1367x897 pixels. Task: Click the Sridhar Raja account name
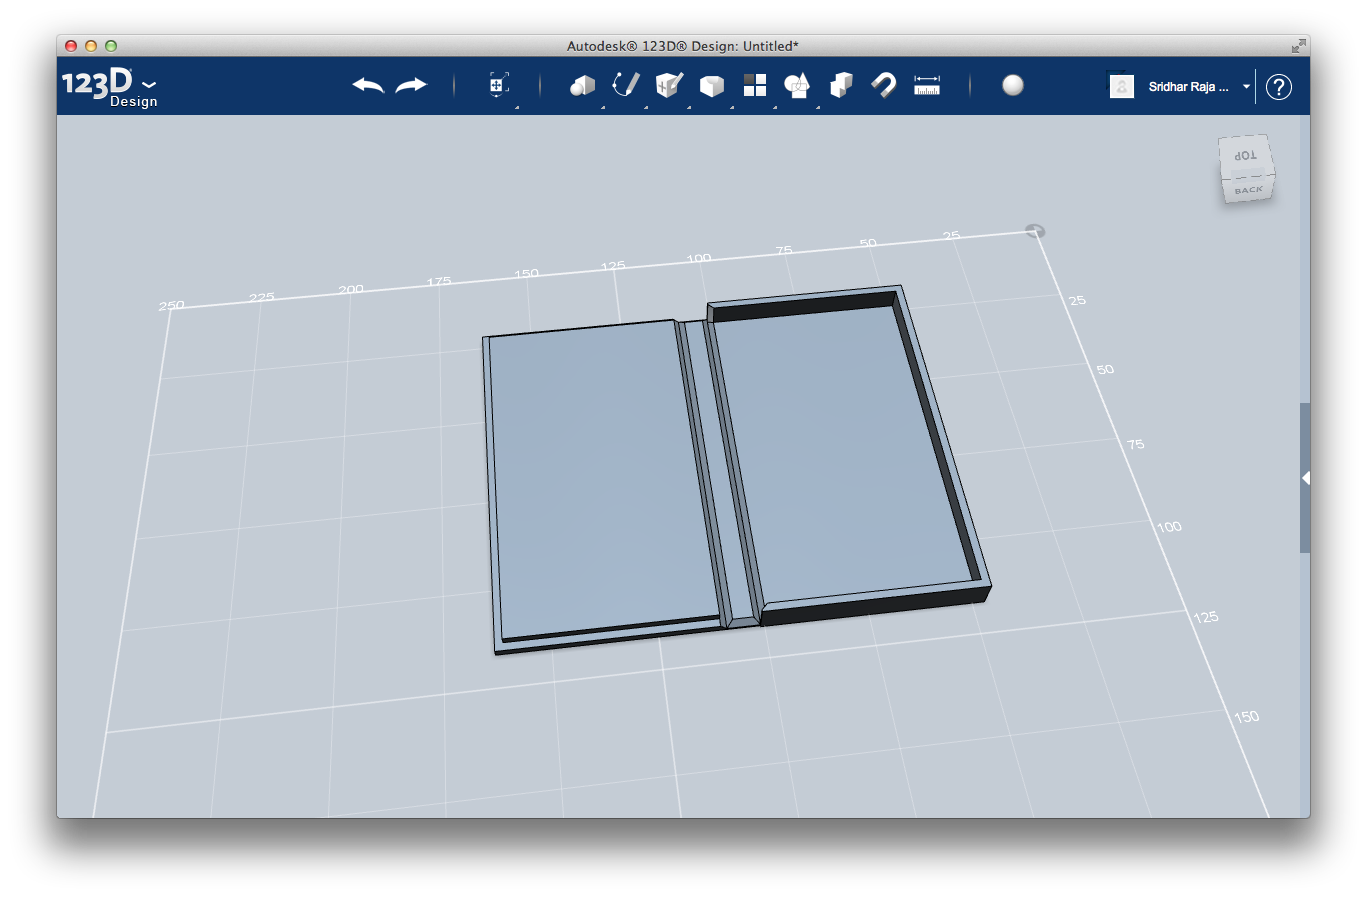tap(1187, 87)
